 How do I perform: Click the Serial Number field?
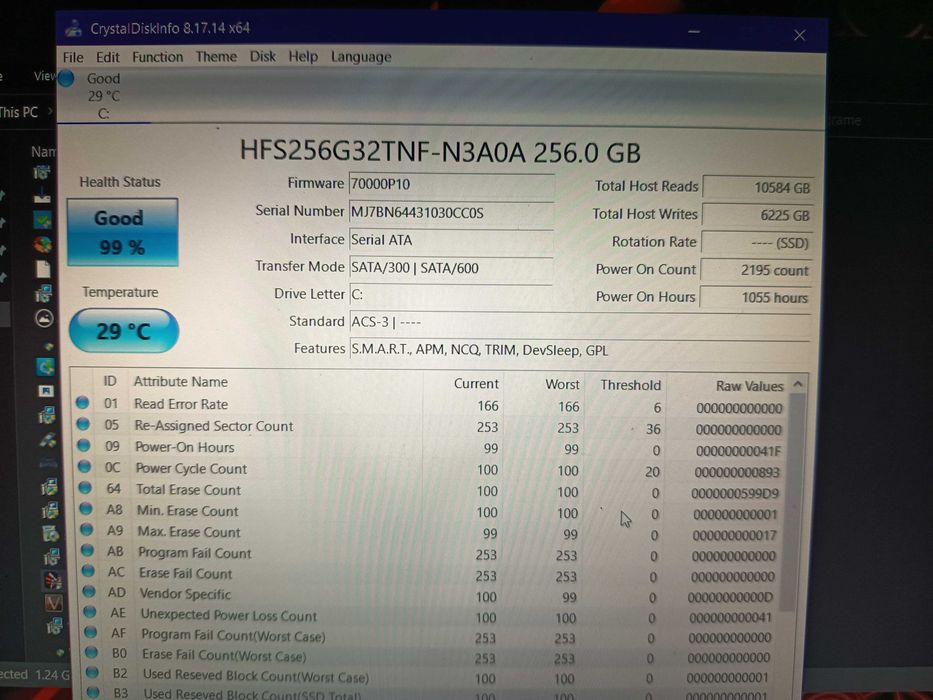pyautogui.click(x=451, y=212)
